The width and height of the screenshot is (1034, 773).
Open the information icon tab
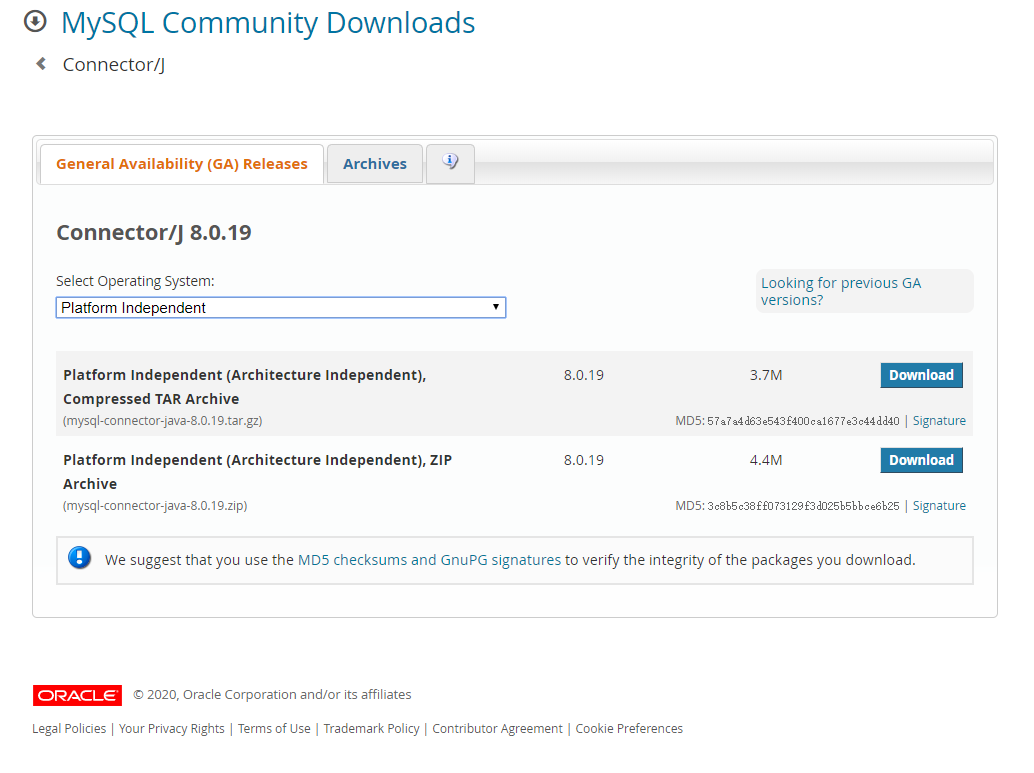pos(450,163)
